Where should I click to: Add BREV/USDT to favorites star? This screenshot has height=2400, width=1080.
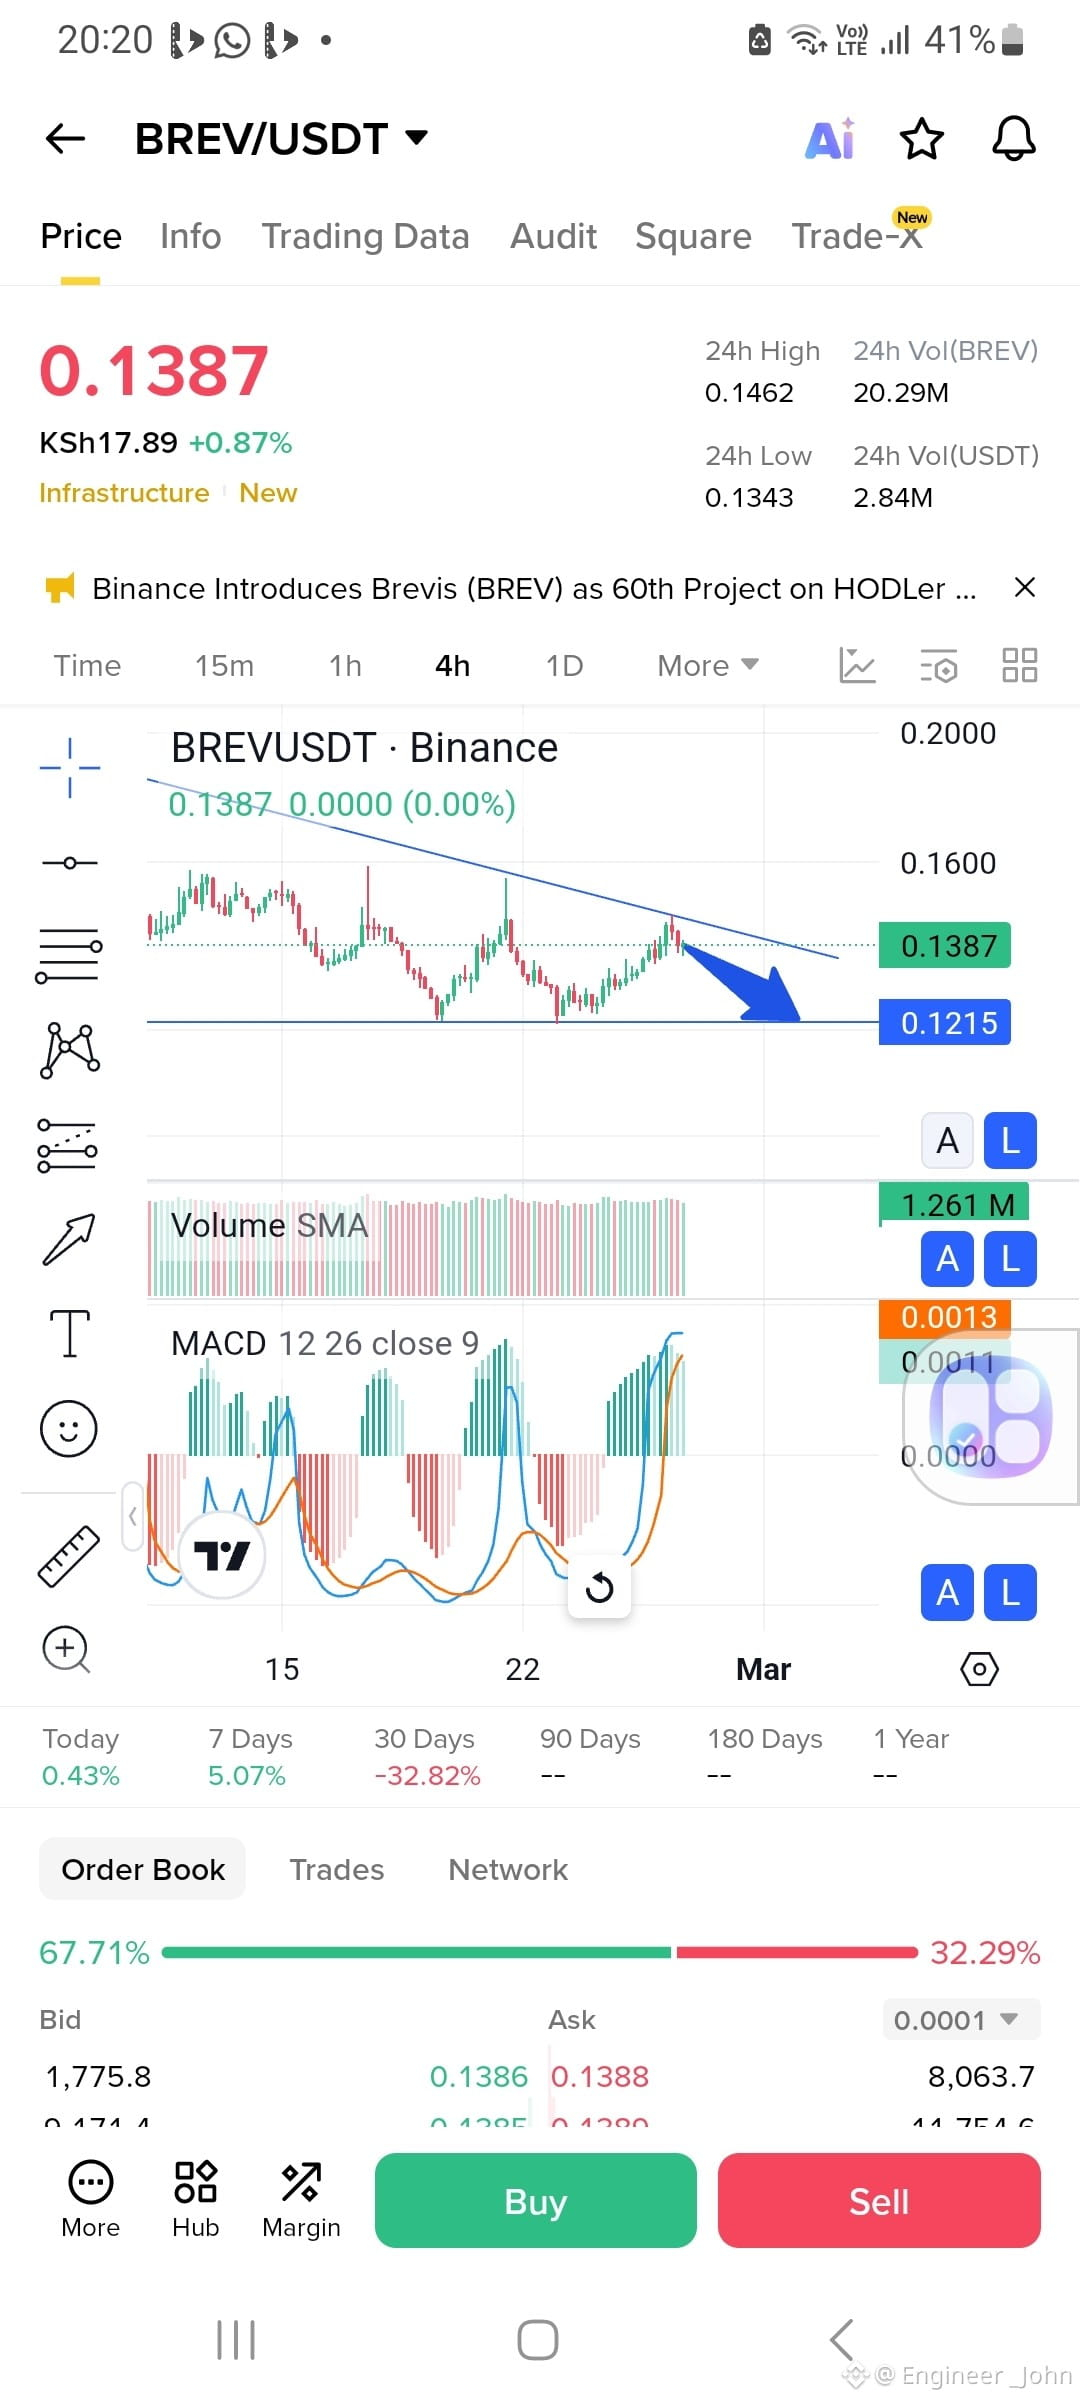click(x=921, y=138)
